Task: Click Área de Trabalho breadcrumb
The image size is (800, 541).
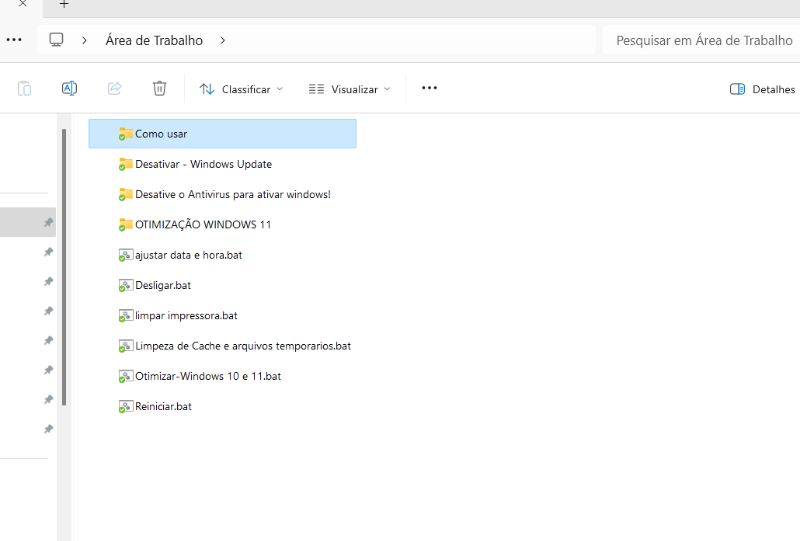Action: (154, 40)
